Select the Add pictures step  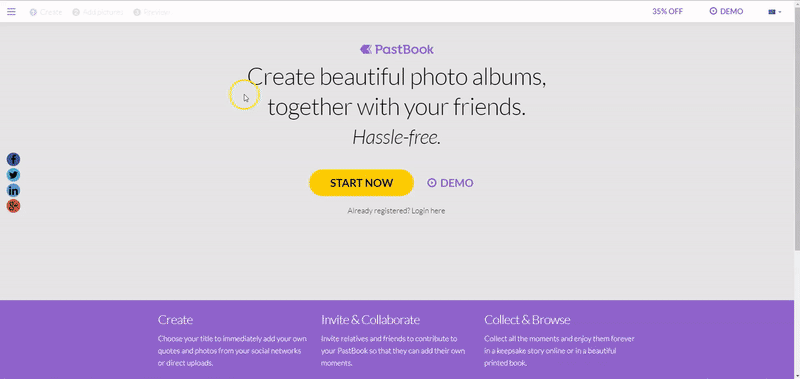[98, 12]
